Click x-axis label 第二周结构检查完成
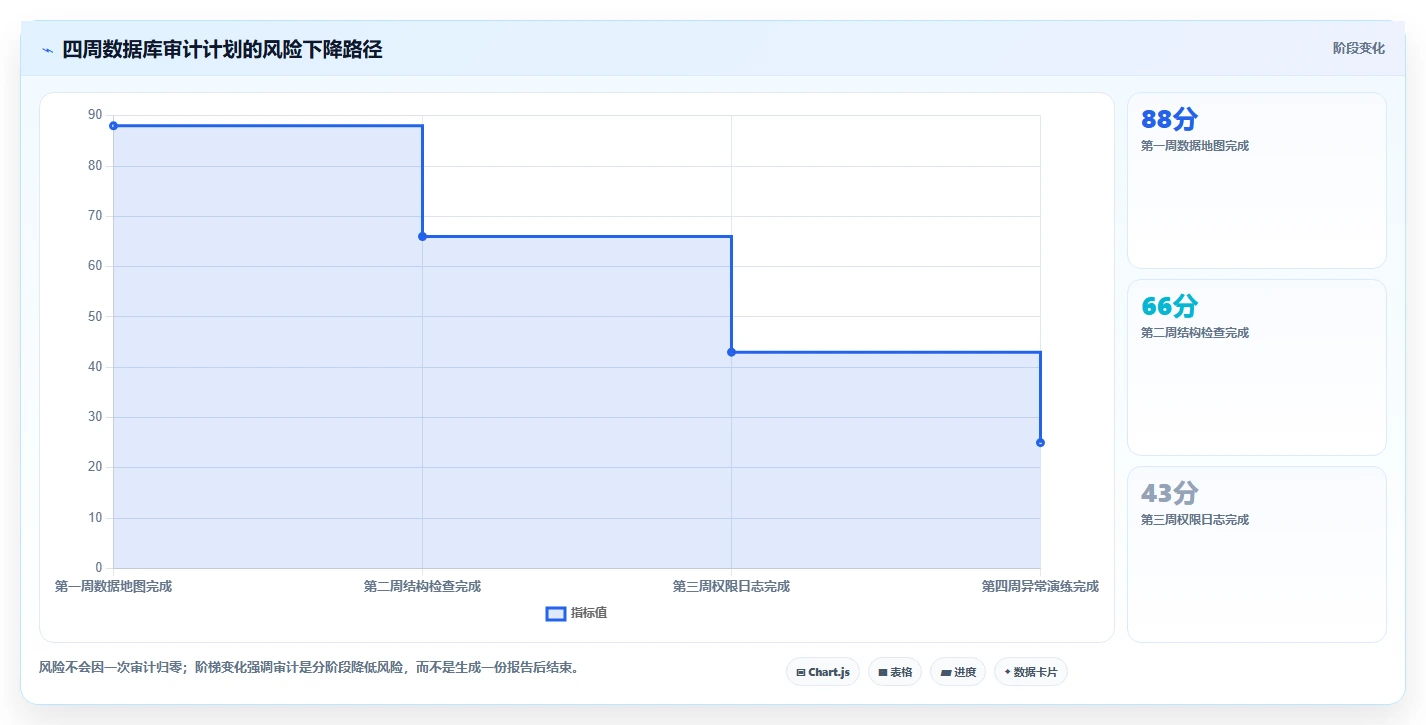The height and width of the screenshot is (725, 1426). (422, 586)
